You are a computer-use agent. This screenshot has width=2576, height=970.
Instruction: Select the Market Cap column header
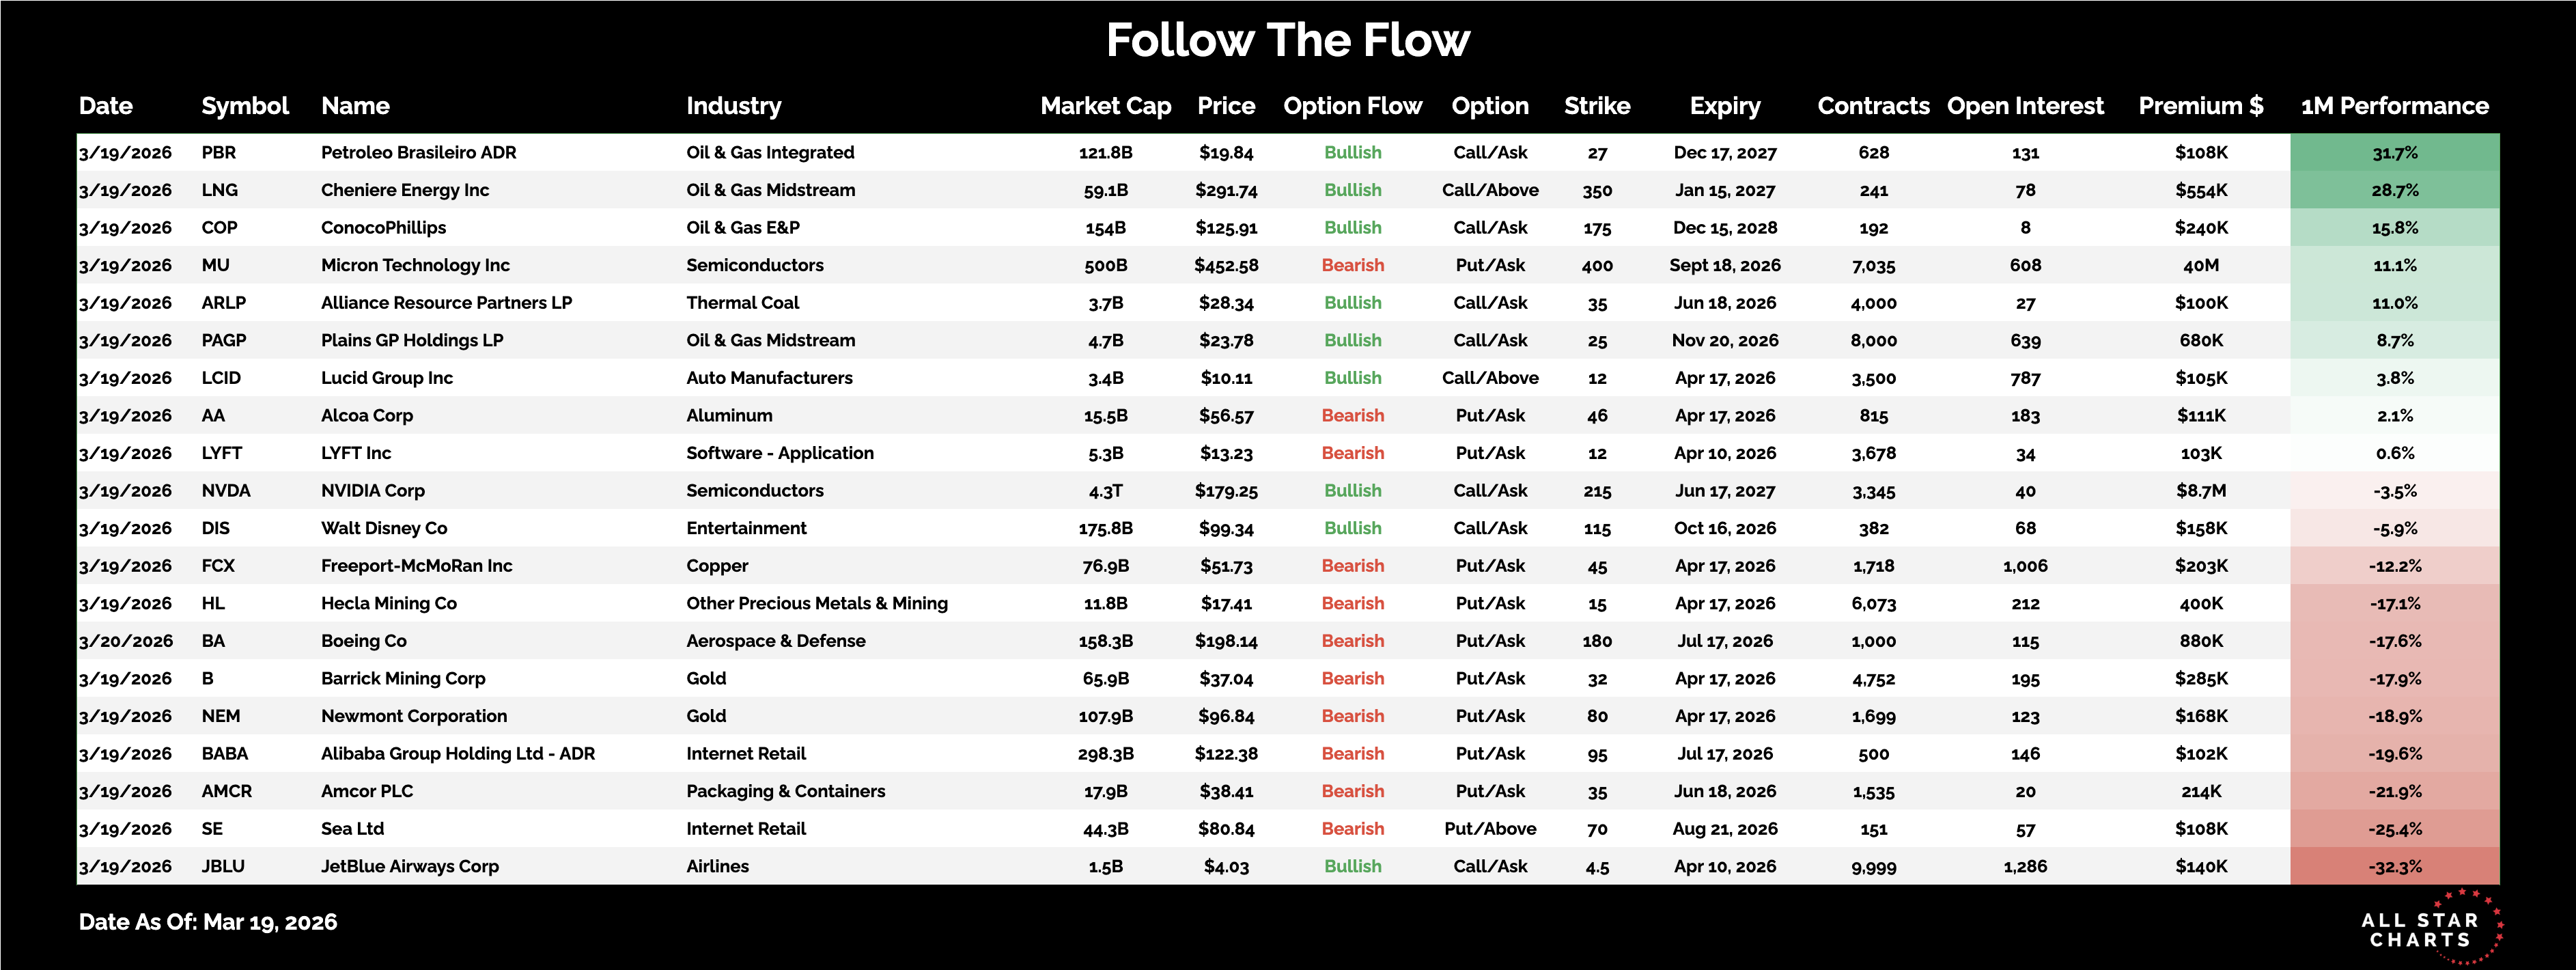point(1105,106)
